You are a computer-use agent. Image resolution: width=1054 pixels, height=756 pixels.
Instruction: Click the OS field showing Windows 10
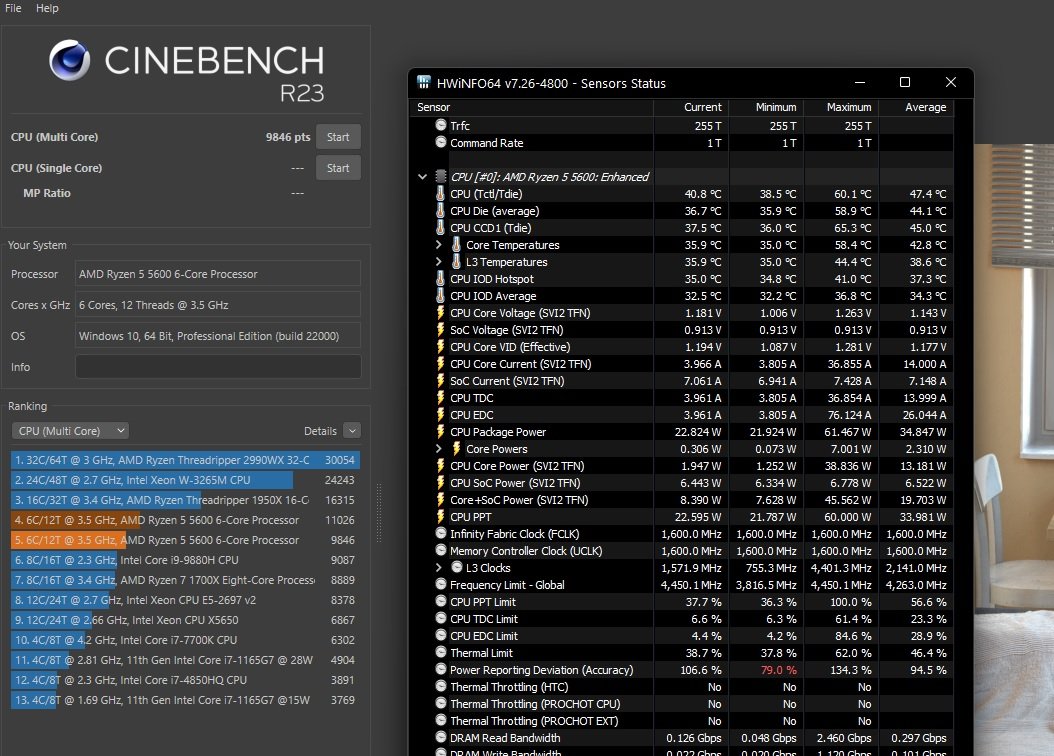(218, 336)
